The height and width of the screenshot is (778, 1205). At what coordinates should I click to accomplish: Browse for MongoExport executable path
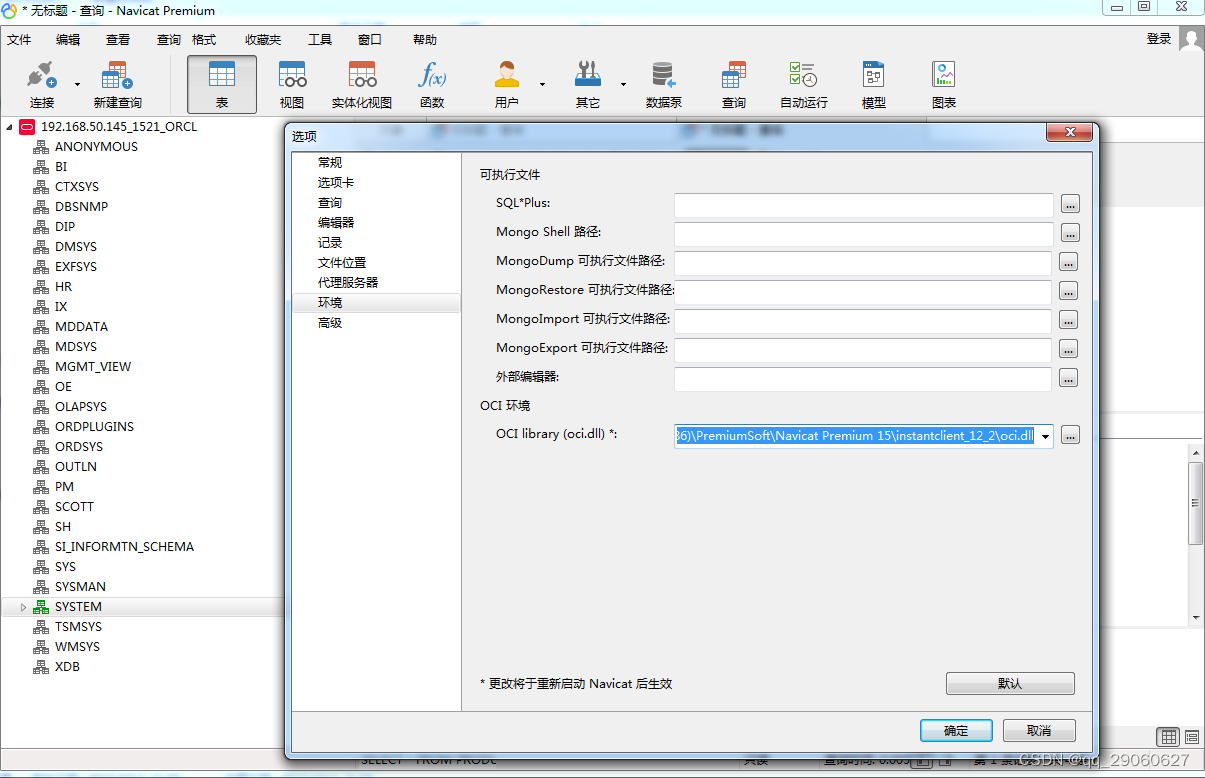(1069, 350)
